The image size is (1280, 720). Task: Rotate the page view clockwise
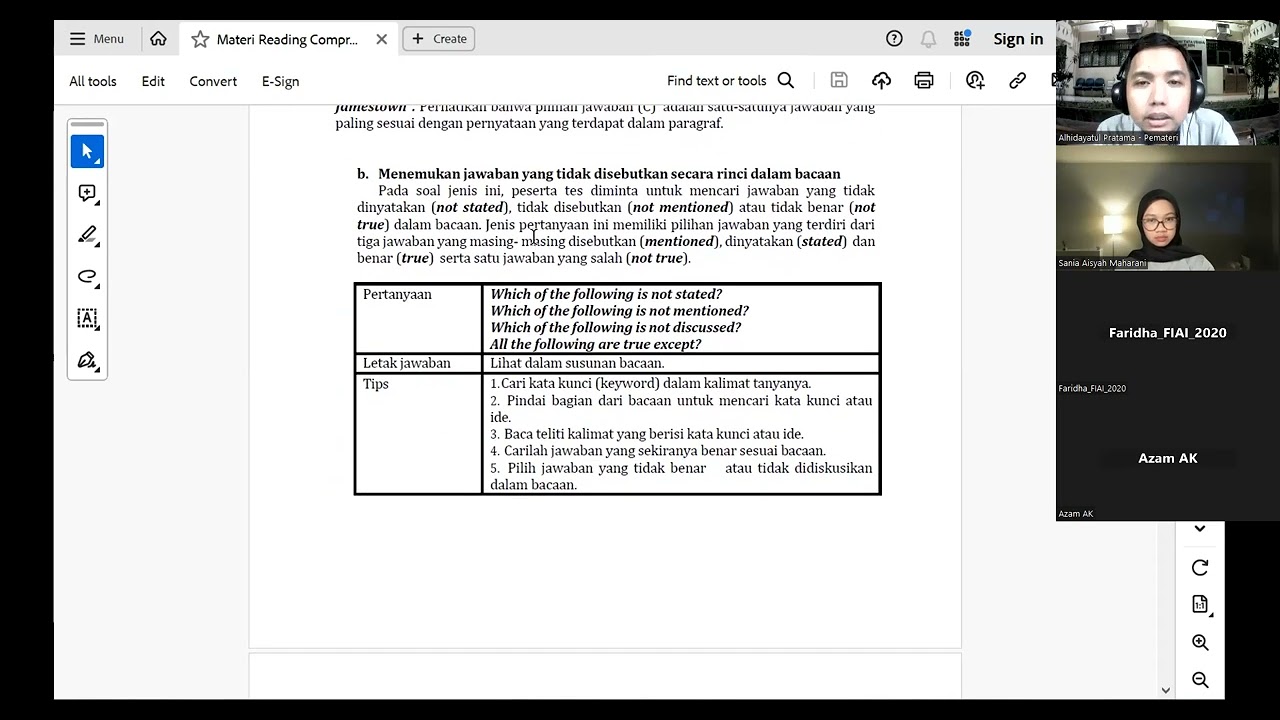tap(1200, 568)
